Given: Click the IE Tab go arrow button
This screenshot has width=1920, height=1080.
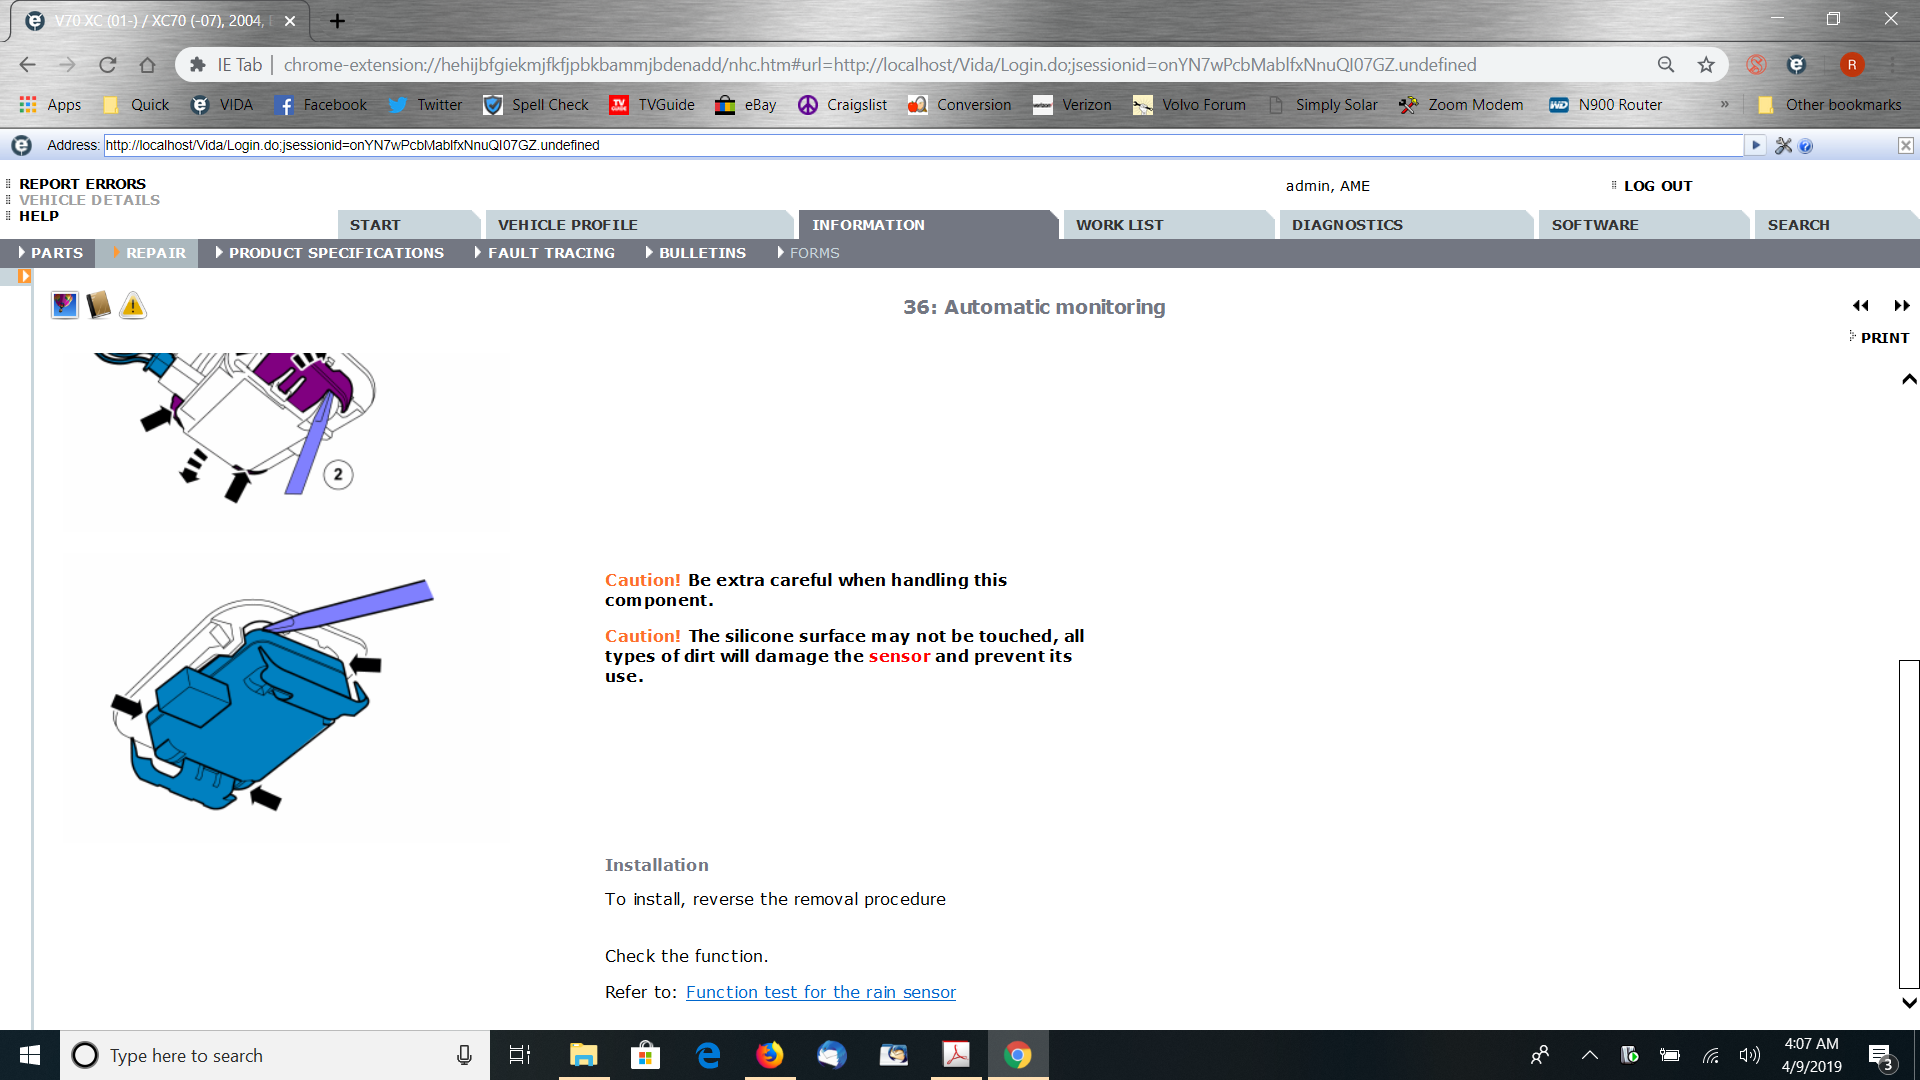Looking at the screenshot, I should coord(1755,146).
